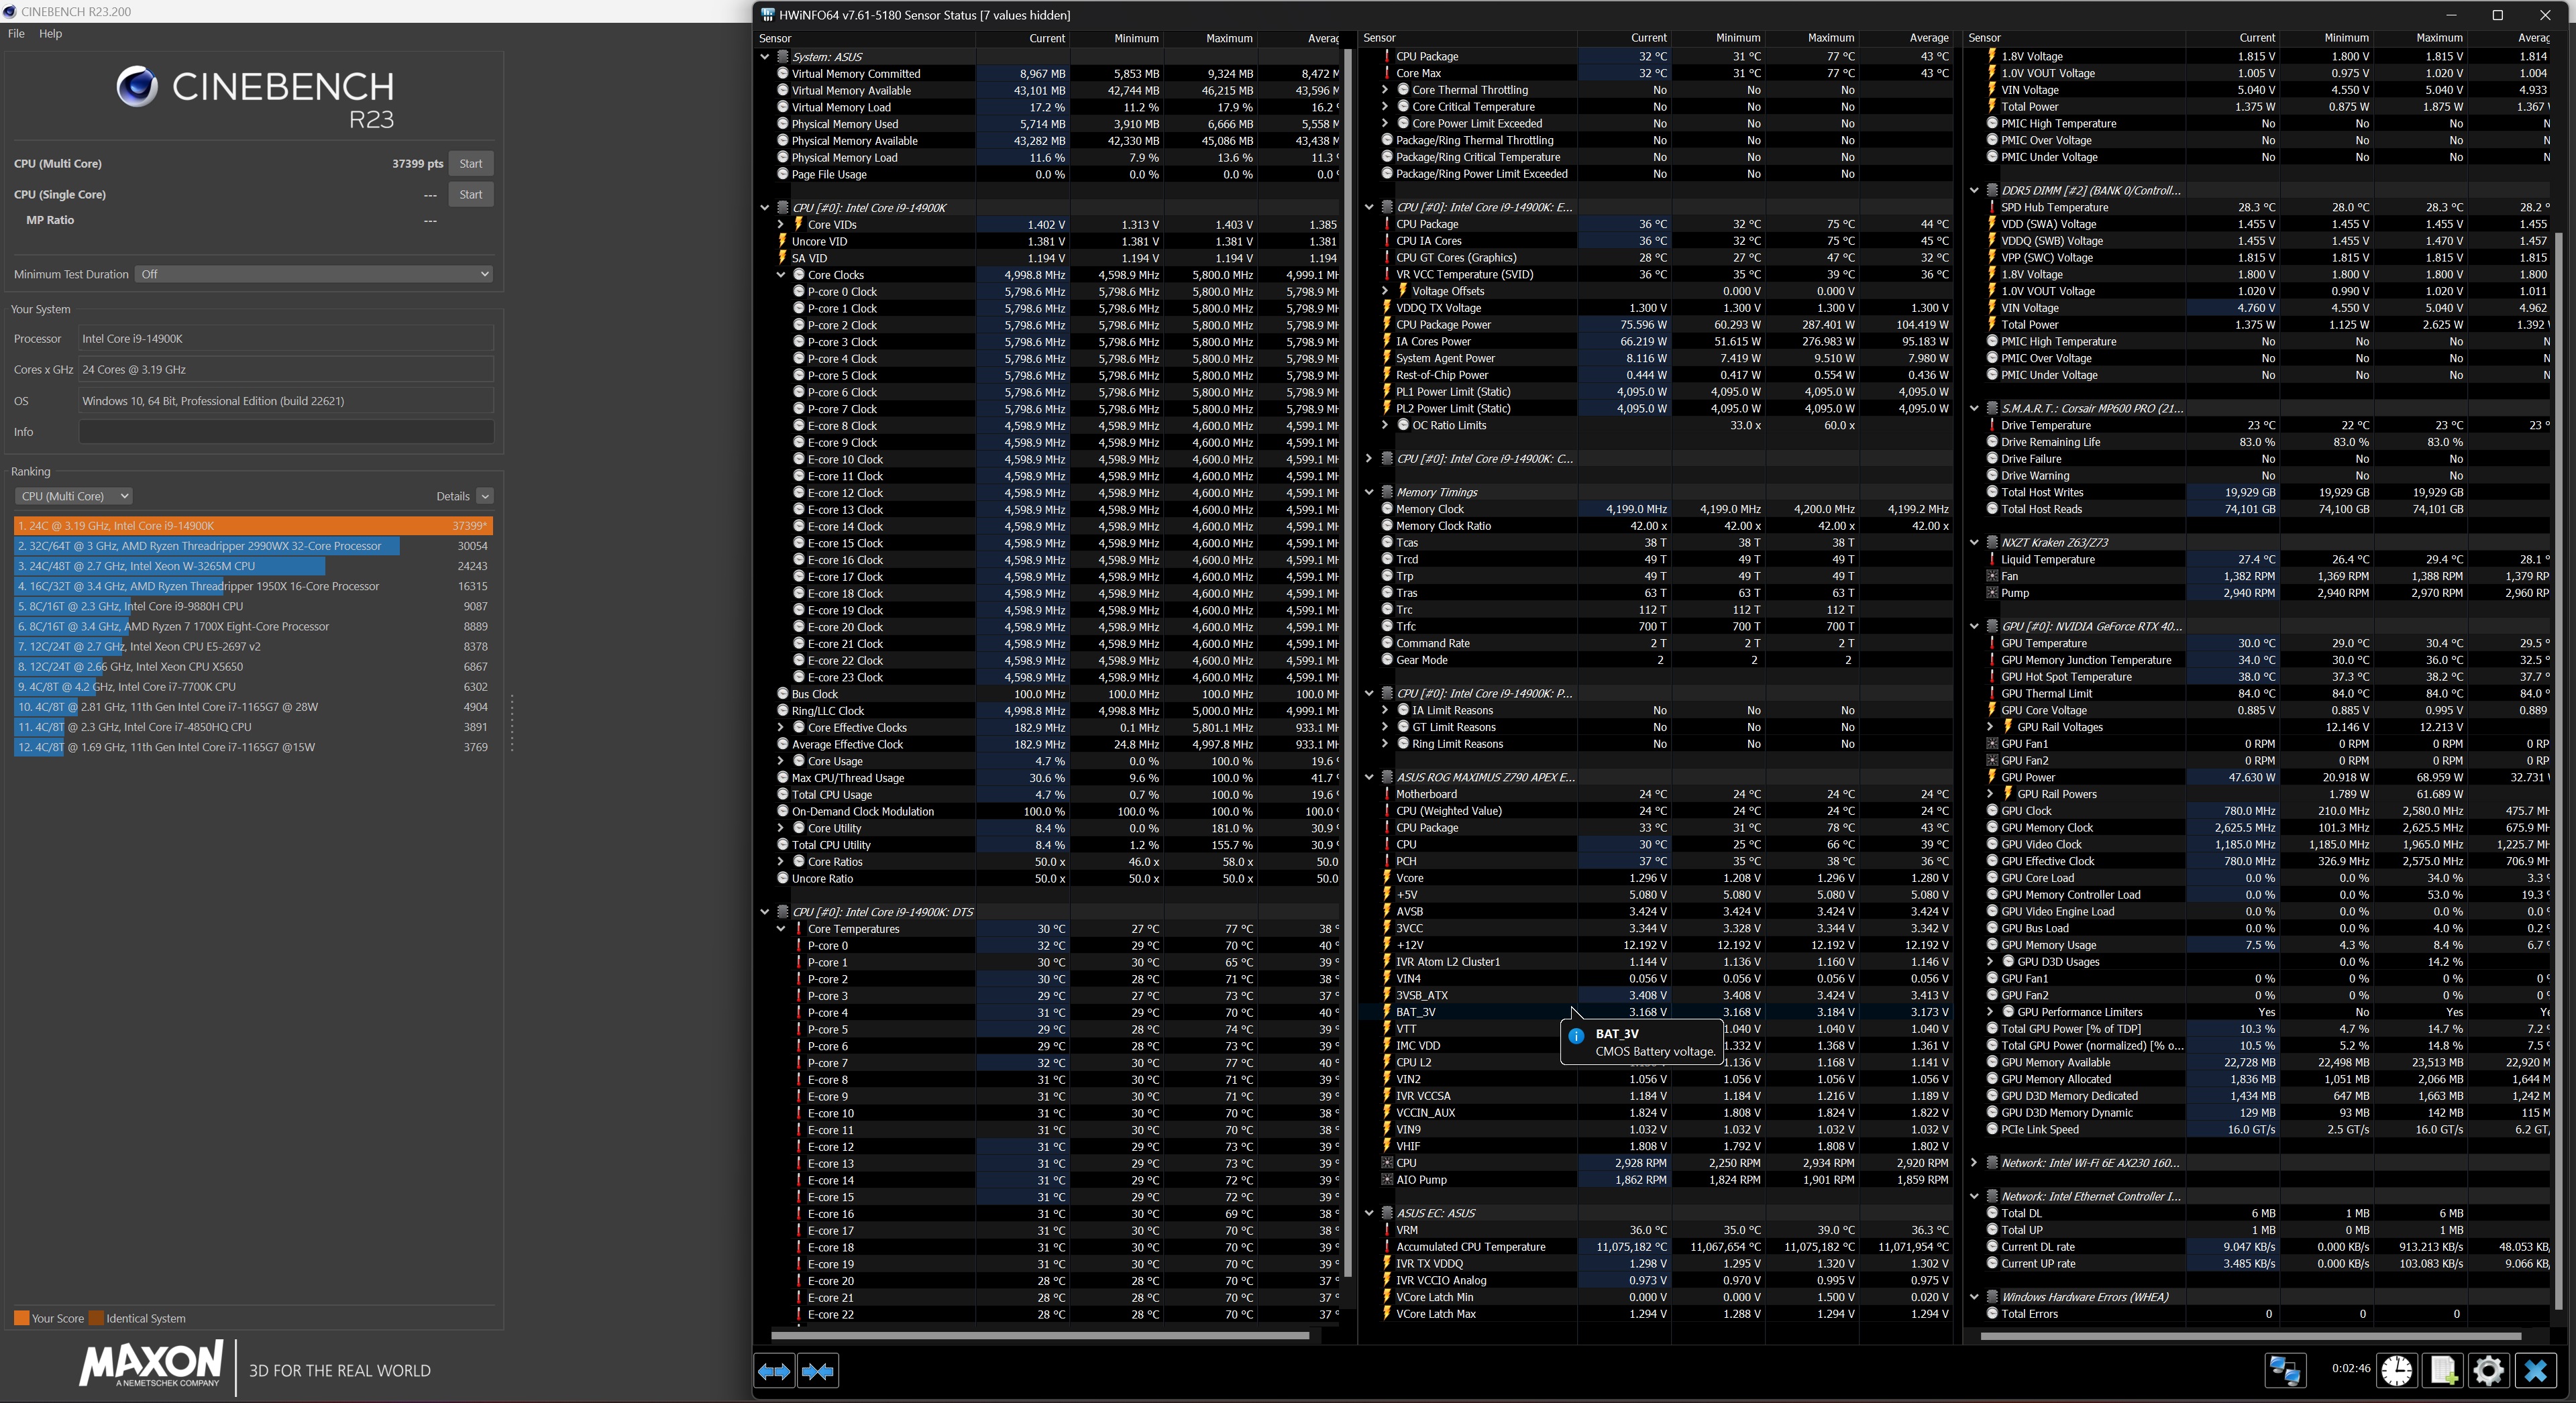Click the Cinebench title bar app icon
This screenshot has width=2576, height=1403.
(x=10, y=12)
